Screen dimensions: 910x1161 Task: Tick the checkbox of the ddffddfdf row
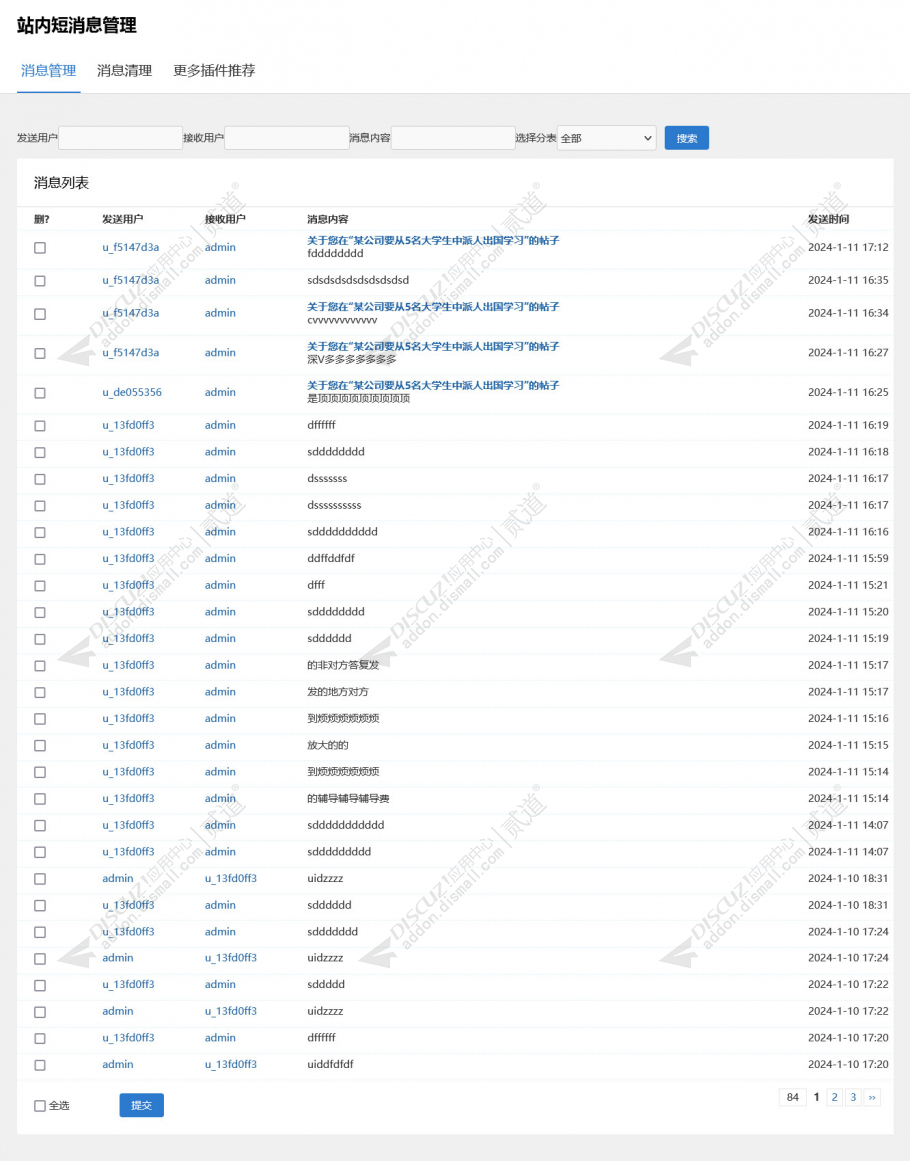coord(40,559)
